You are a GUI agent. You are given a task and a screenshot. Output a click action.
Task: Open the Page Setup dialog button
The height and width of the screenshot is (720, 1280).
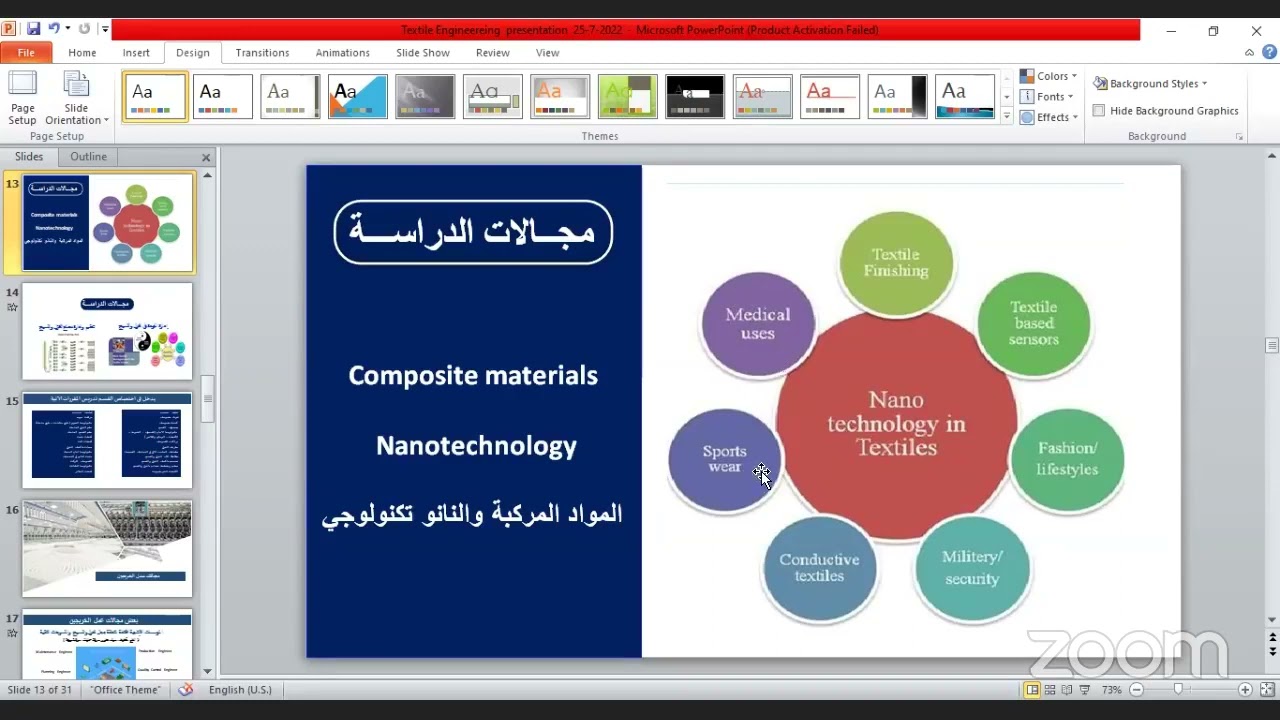tap(22, 98)
